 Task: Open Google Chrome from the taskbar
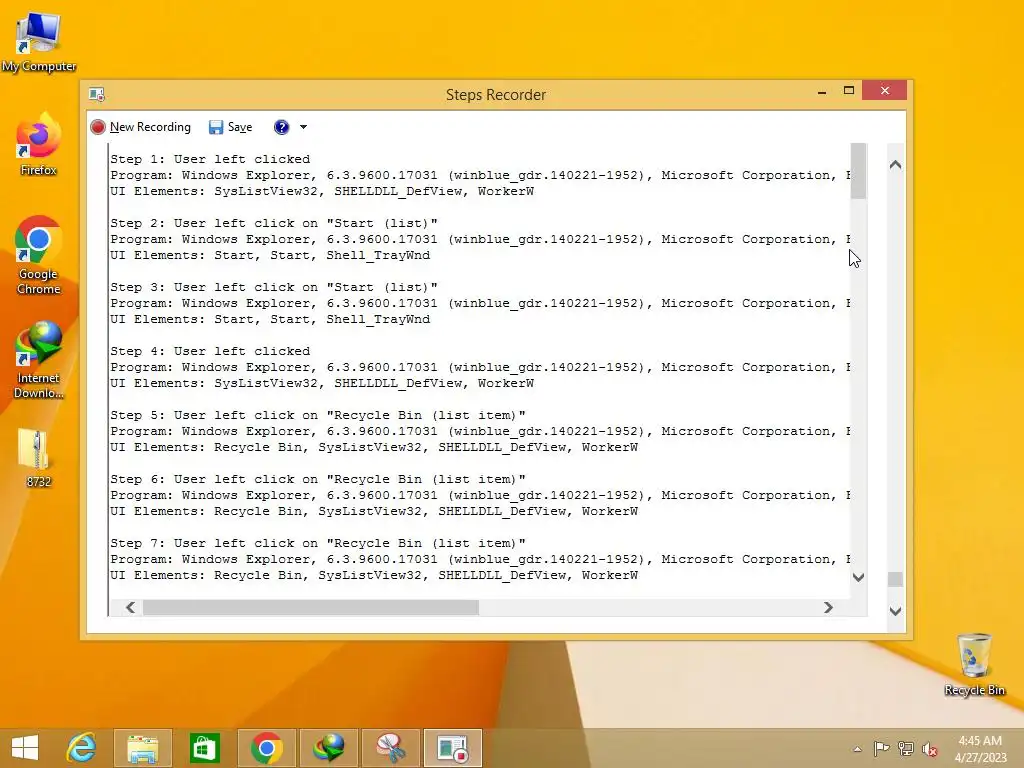click(266, 748)
